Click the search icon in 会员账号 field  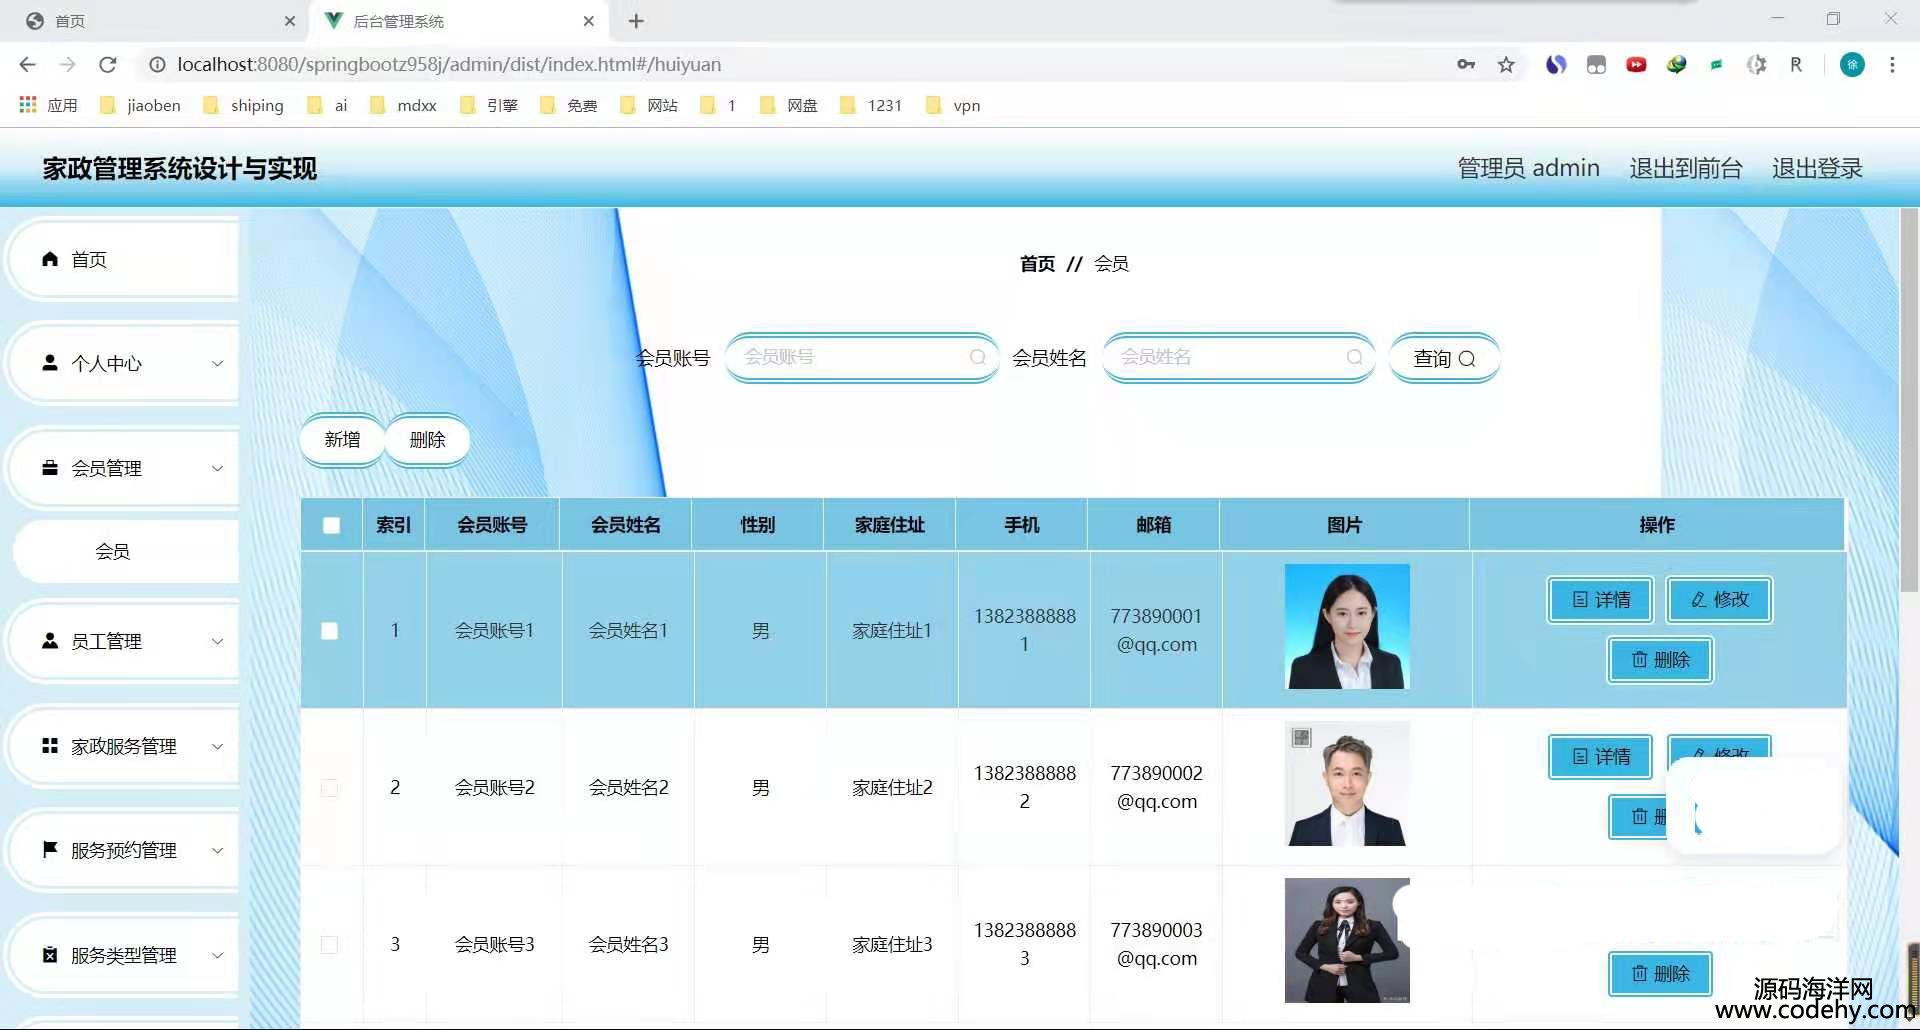coord(978,357)
